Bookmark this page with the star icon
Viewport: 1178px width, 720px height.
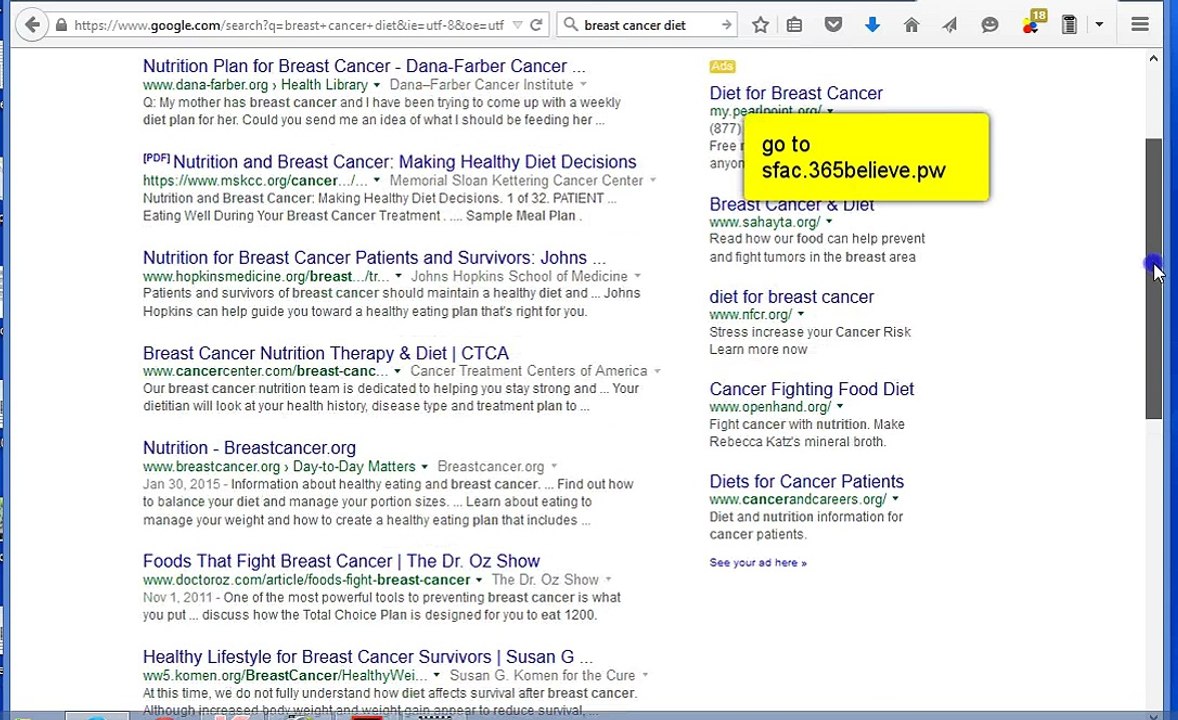[x=760, y=25]
